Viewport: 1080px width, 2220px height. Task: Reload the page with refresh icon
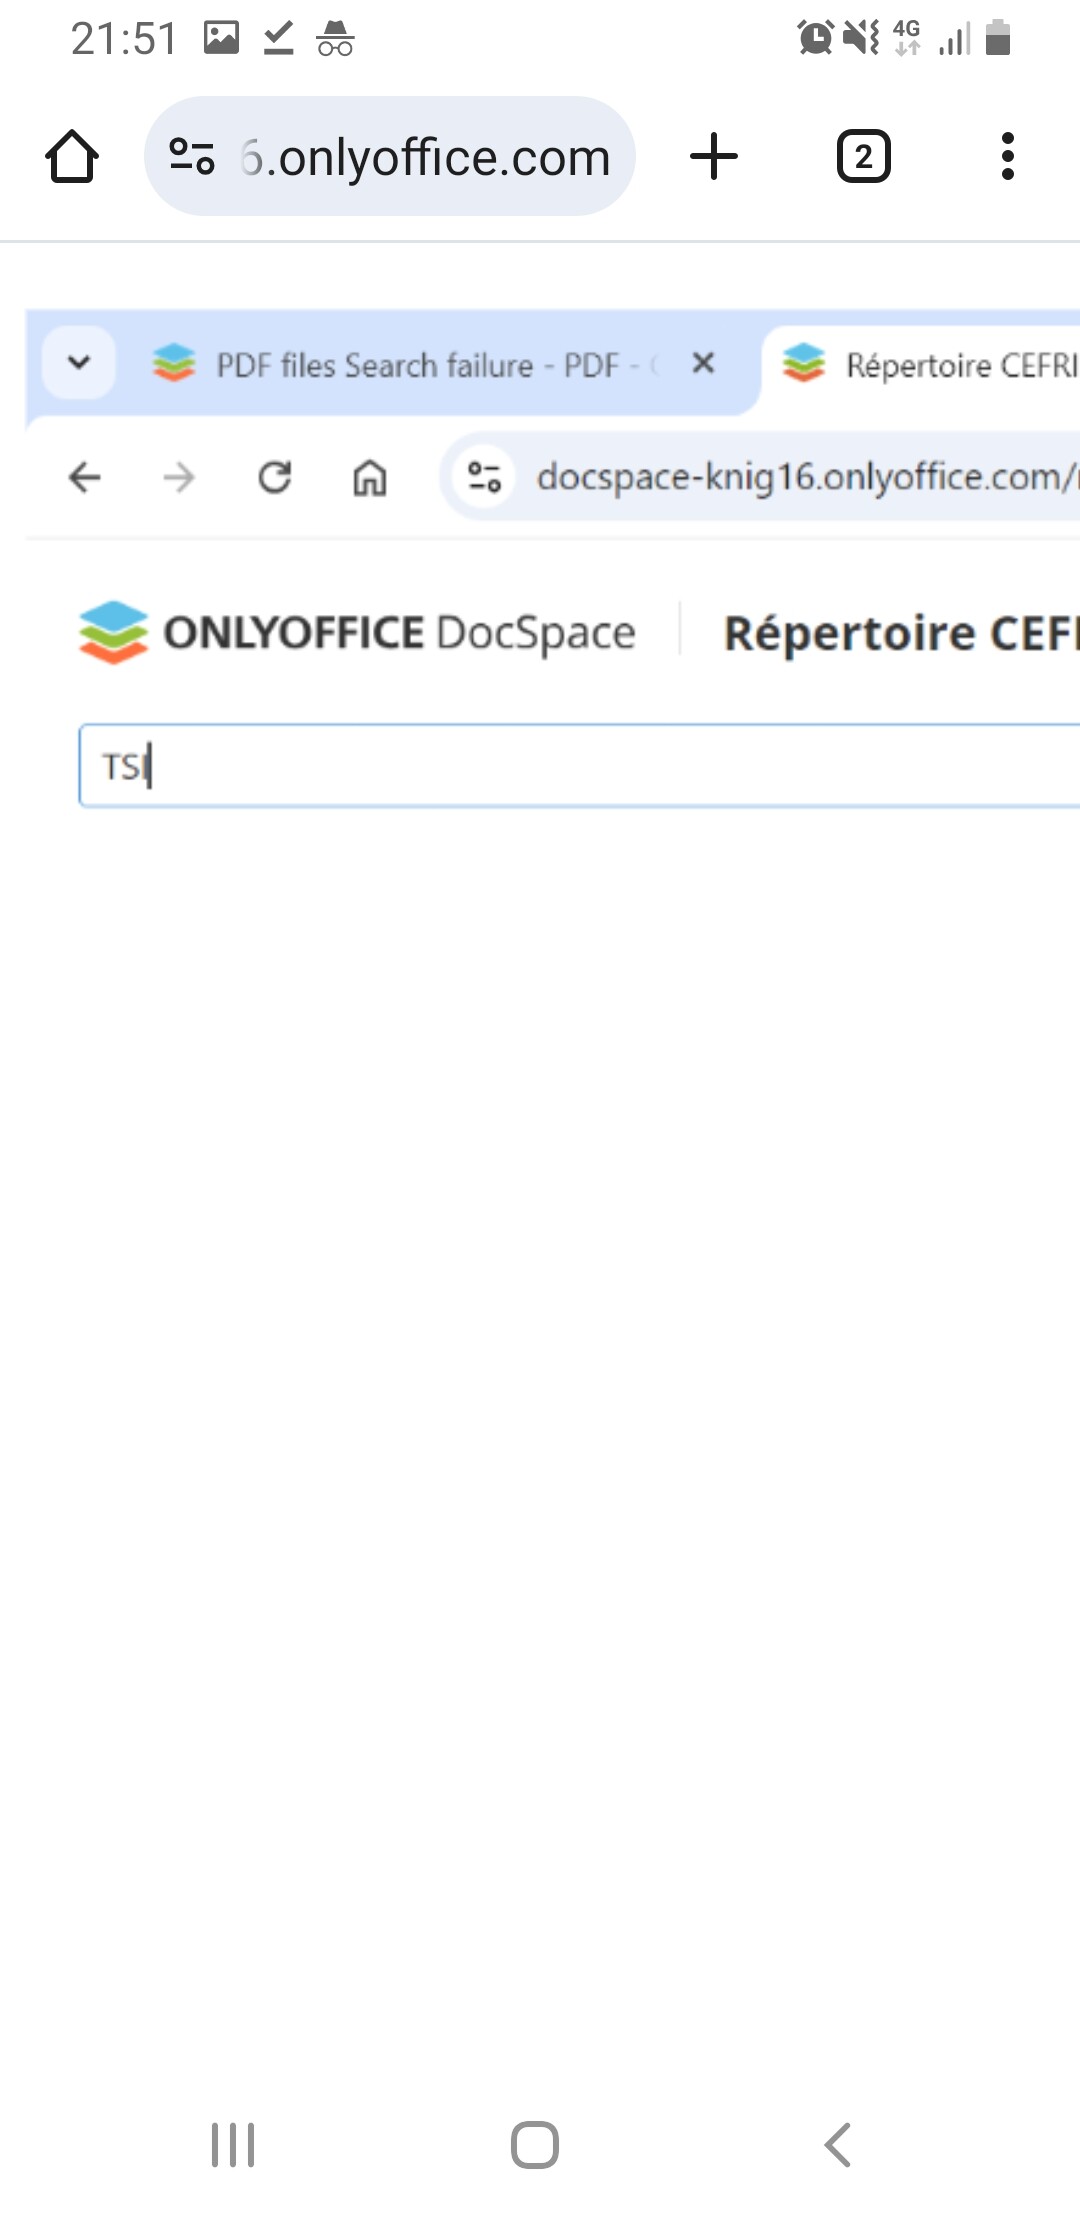[x=274, y=477]
